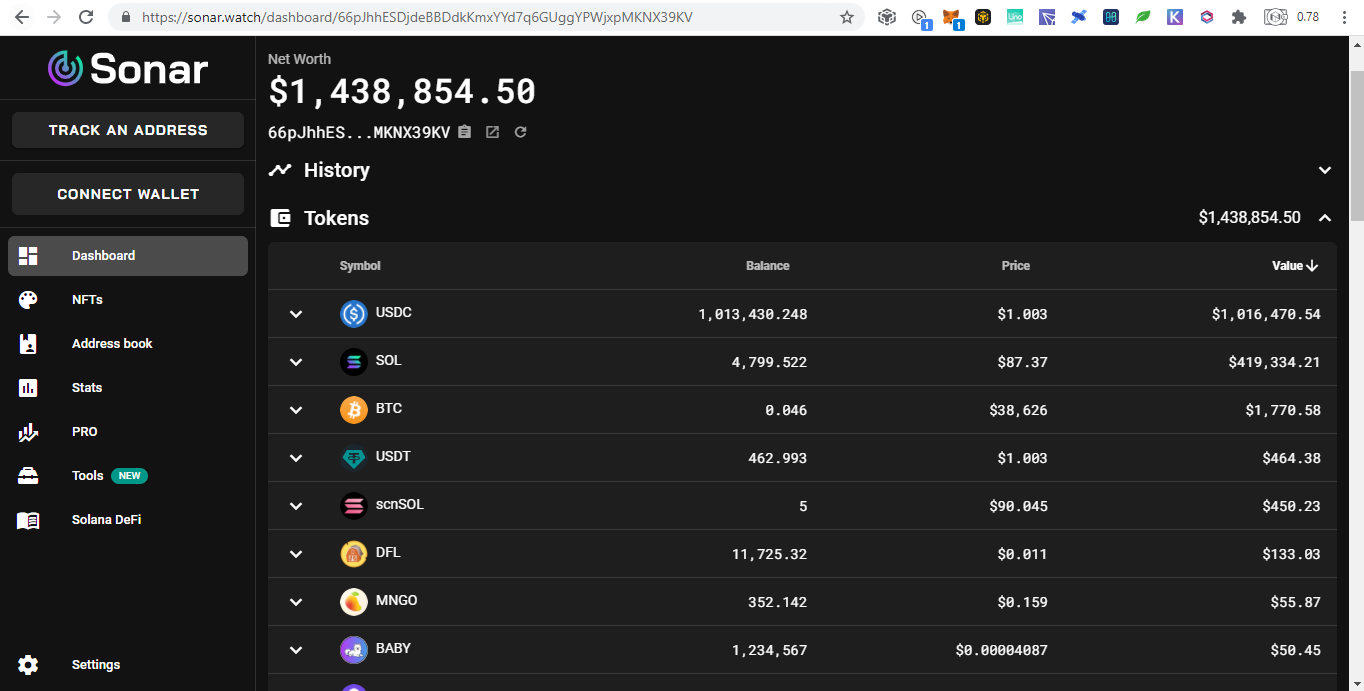
Task: Expand the History section chevron
Action: [1325, 170]
